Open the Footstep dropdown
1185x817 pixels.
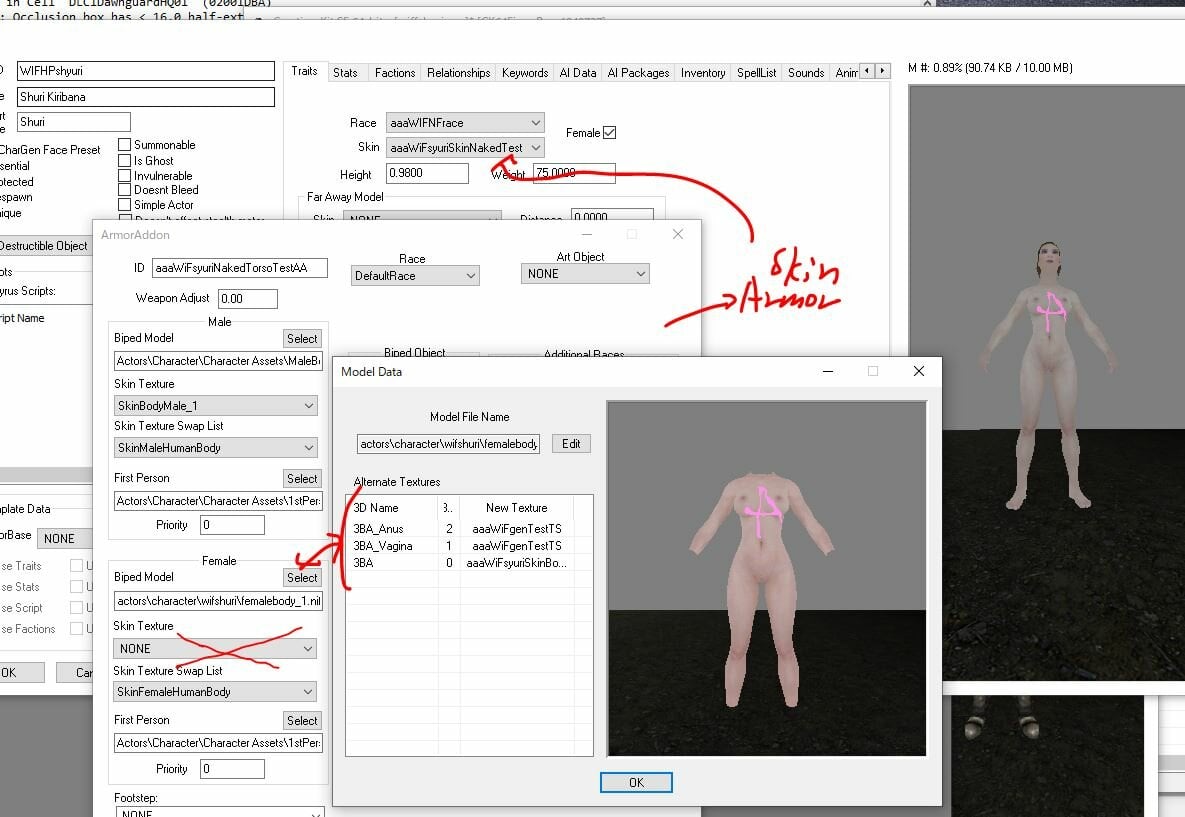(220, 812)
